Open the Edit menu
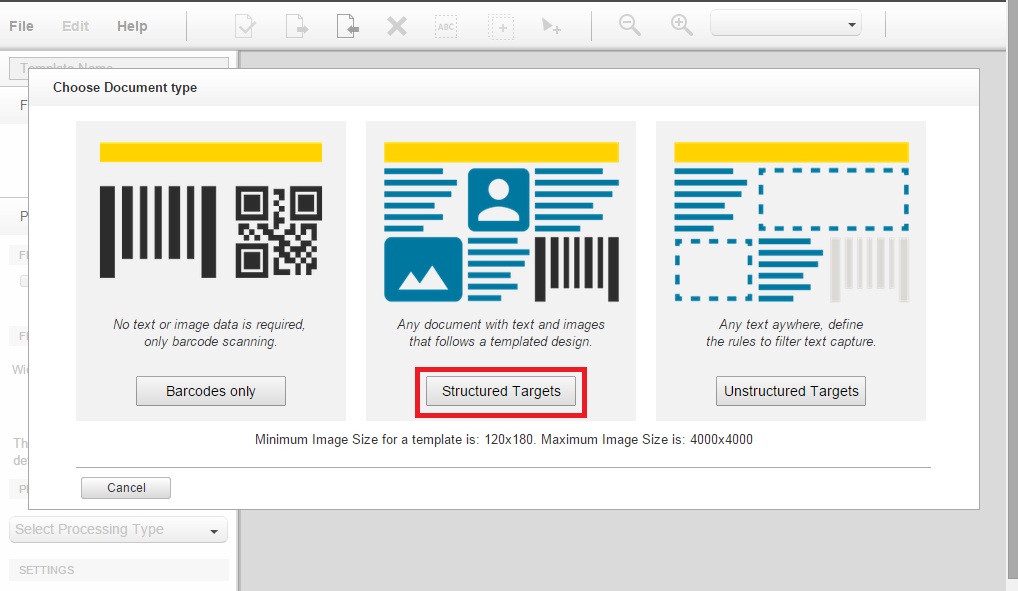 click(x=76, y=26)
